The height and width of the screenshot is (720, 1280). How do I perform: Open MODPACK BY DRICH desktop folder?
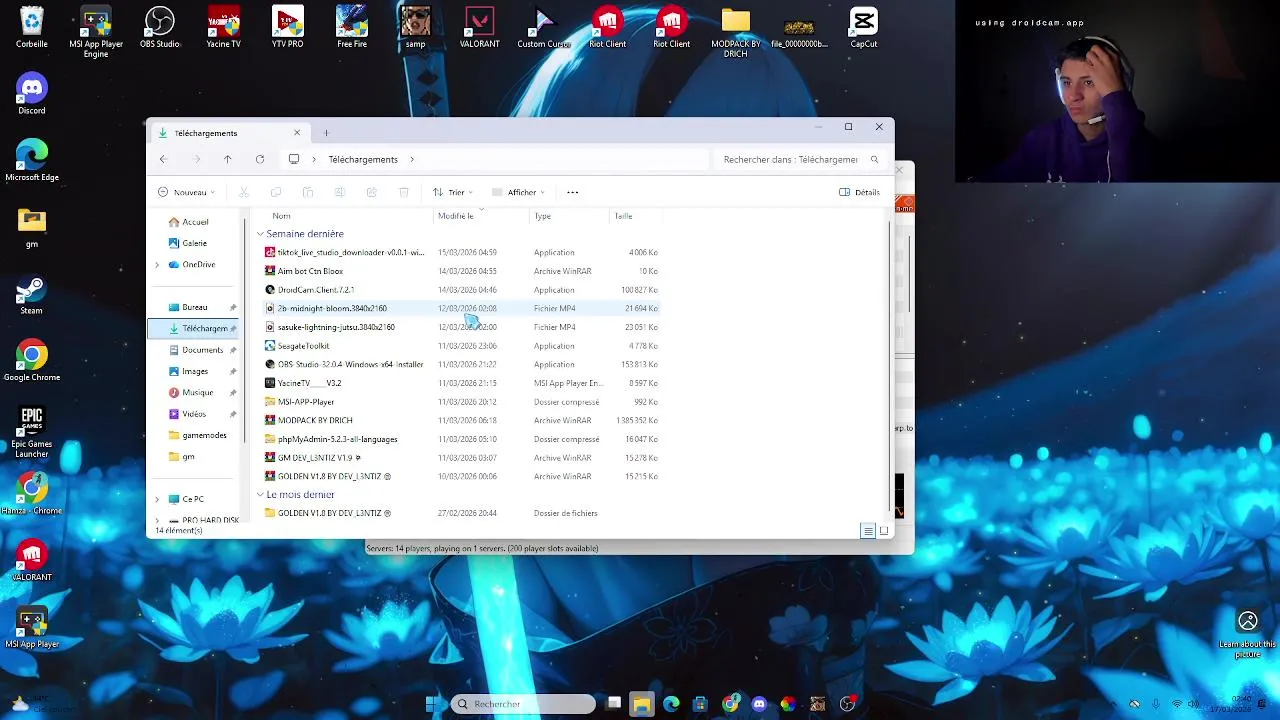tap(736, 33)
